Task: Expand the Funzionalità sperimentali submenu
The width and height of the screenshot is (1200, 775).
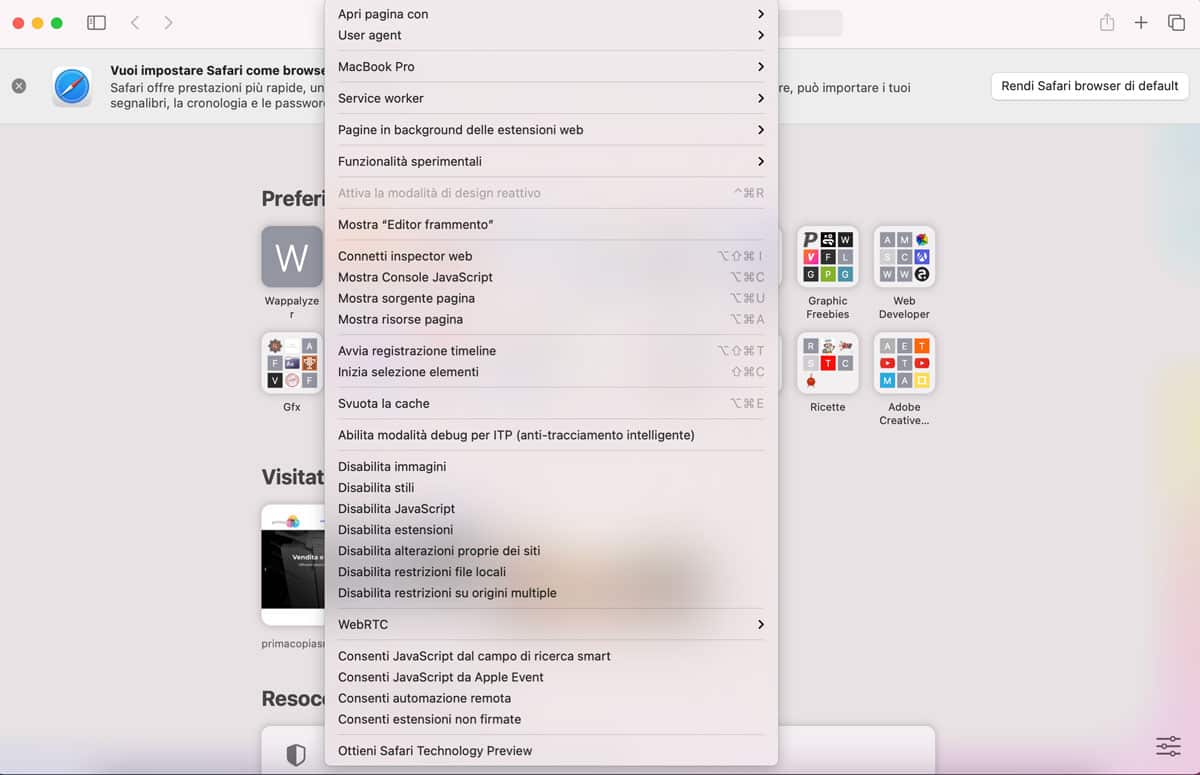Action: point(551,161)
